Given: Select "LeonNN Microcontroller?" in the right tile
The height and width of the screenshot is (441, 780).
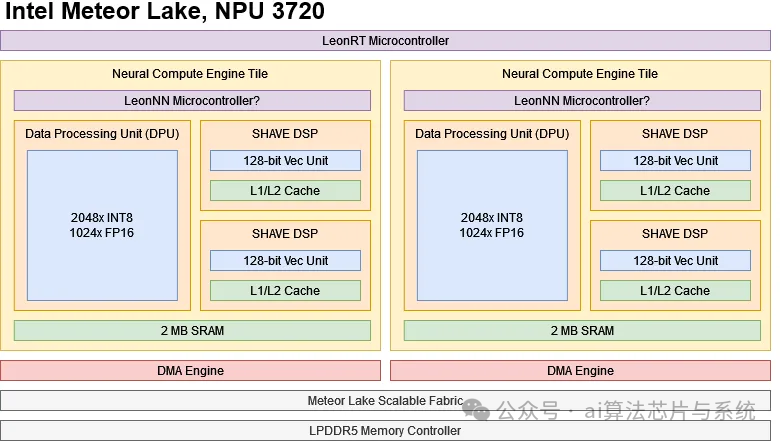Looking at the screenshot, I should [x=582, y=101].
